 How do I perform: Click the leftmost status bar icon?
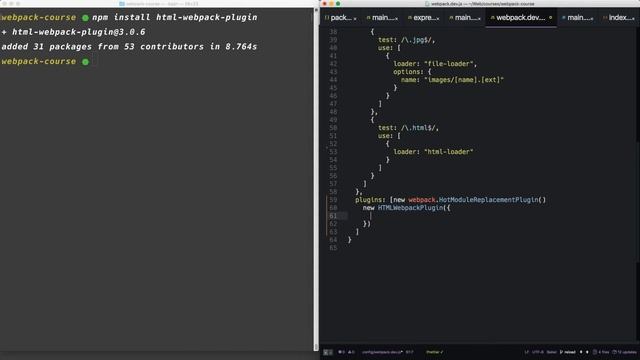[x=328, y=352]
